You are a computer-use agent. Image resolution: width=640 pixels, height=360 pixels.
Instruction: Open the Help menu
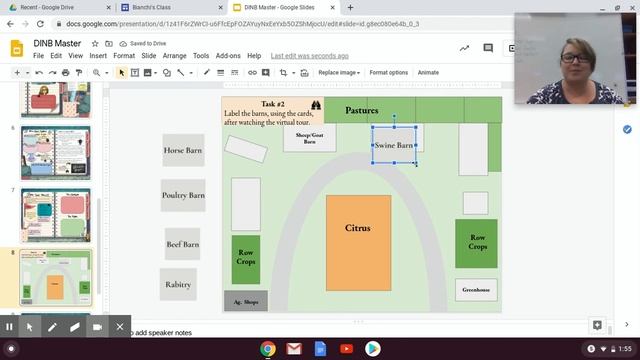pyautogui.click(x=254, y=56)
